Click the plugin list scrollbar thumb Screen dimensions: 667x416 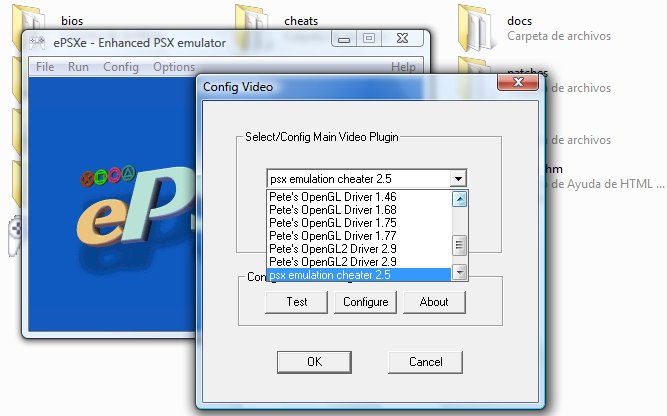459,244
